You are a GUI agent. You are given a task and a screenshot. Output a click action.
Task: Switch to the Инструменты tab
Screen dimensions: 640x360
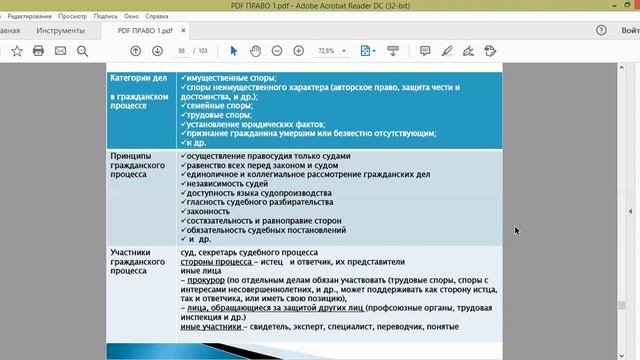pyautogui.click(x=60, y=31)
